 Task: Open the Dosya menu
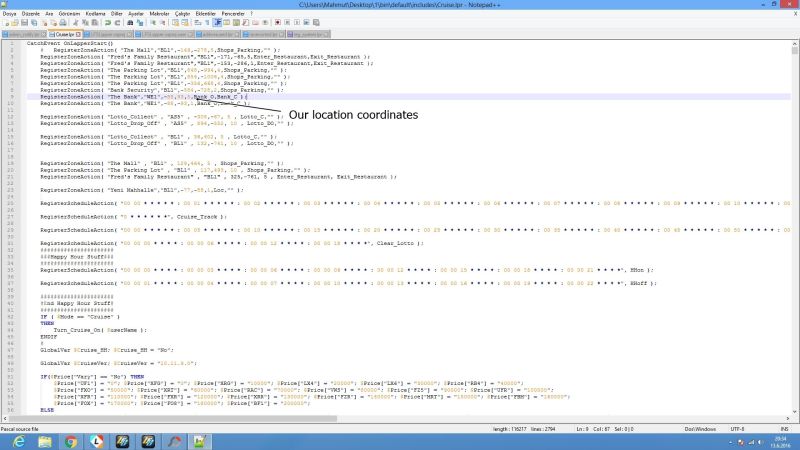click(9, 14)
